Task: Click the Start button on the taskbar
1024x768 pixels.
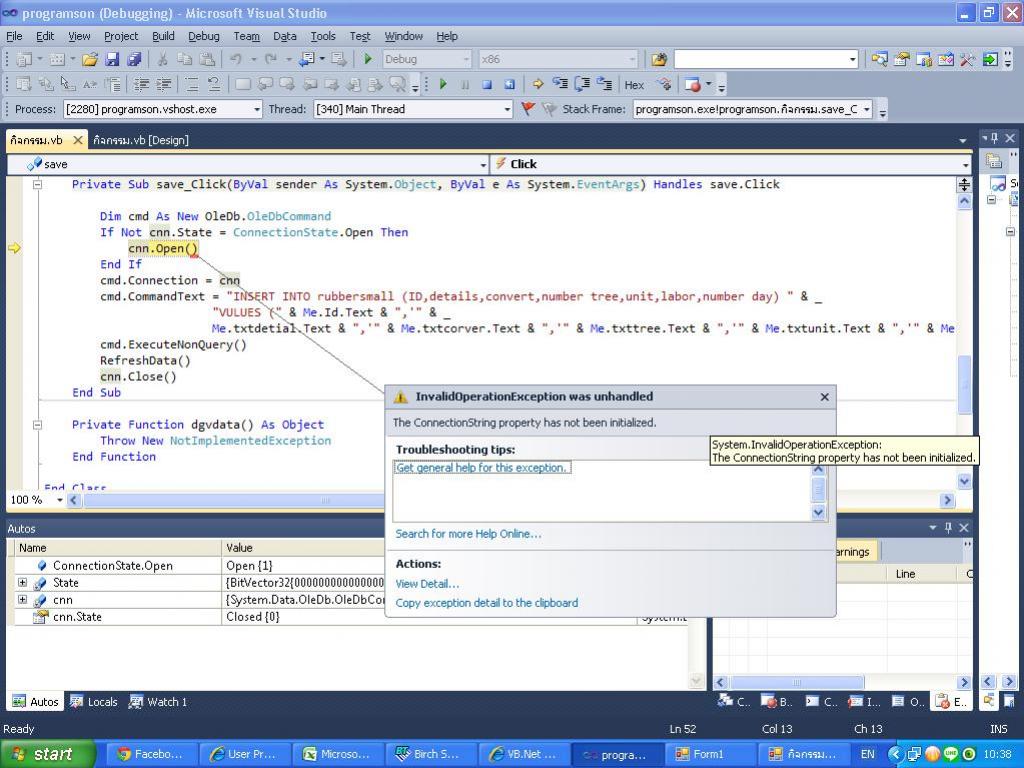Action: [x=47, y=754]
